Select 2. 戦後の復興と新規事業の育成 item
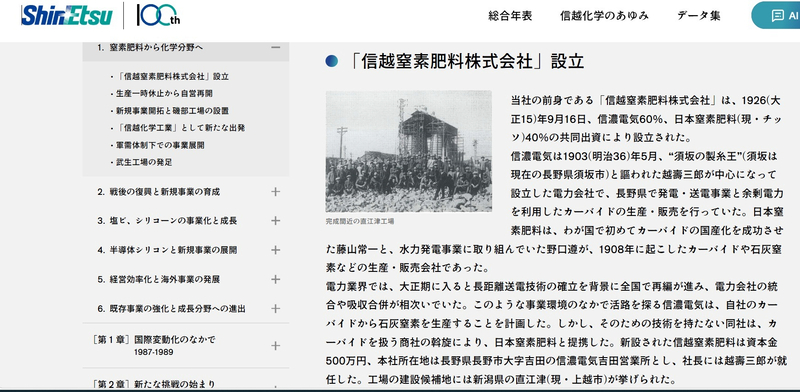Image resolution: width=800 pixels, height=392 pixels. pos(159,192)
